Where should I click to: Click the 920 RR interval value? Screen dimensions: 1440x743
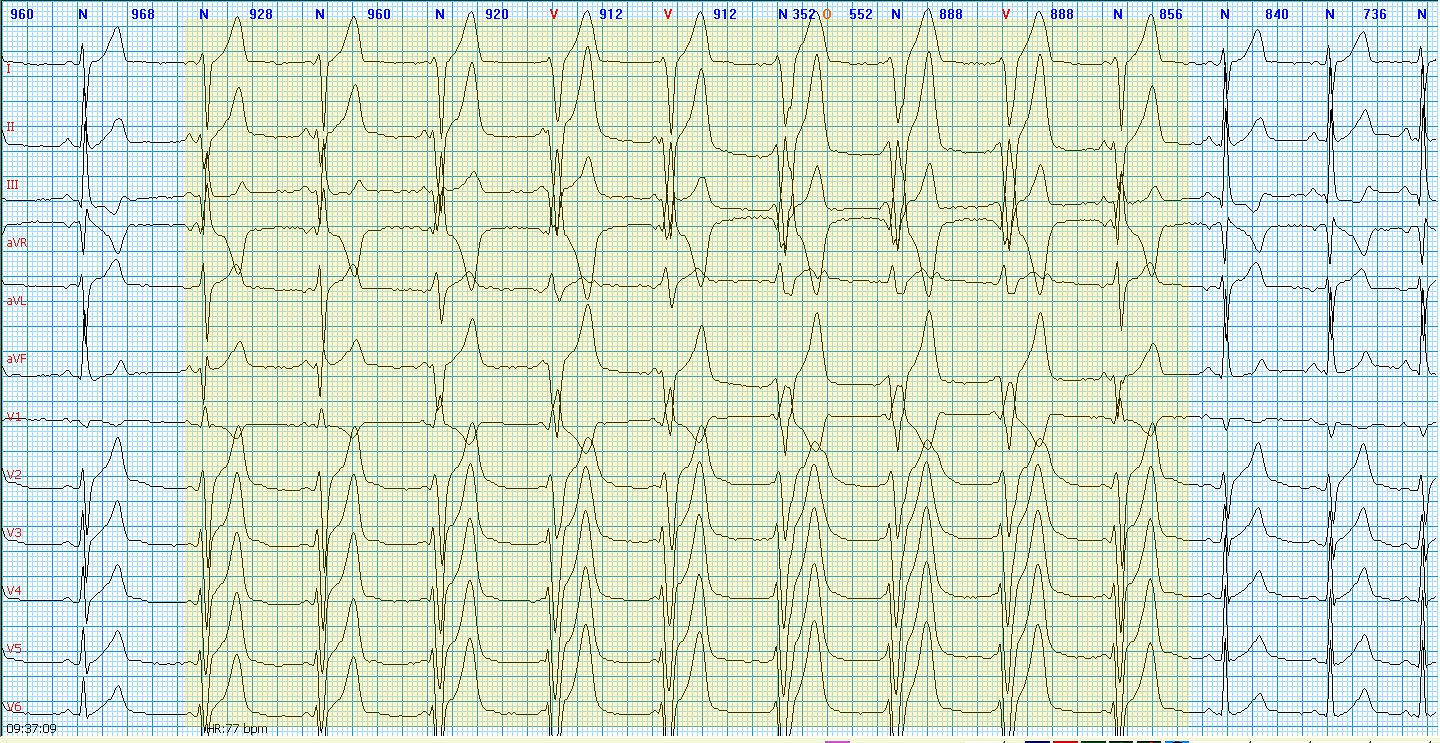click(496, 14)
